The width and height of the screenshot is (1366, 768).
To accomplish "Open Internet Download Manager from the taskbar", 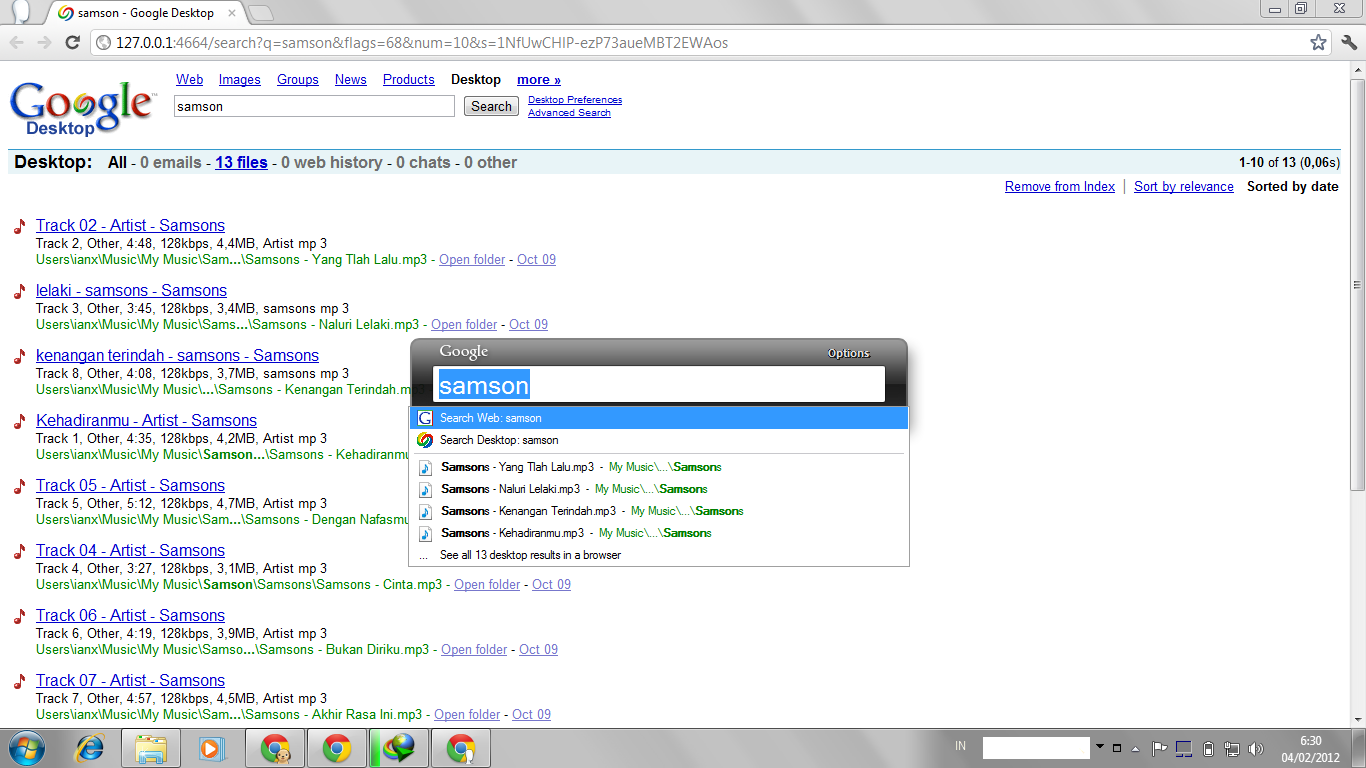I will pyautogui.click(x=399, y=748).
